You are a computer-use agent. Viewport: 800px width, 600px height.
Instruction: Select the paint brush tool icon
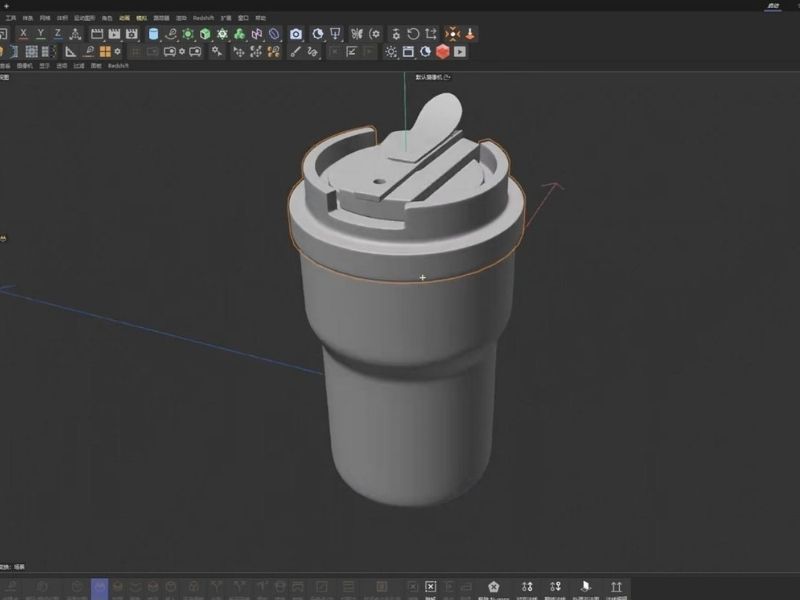tap(295, 52)
